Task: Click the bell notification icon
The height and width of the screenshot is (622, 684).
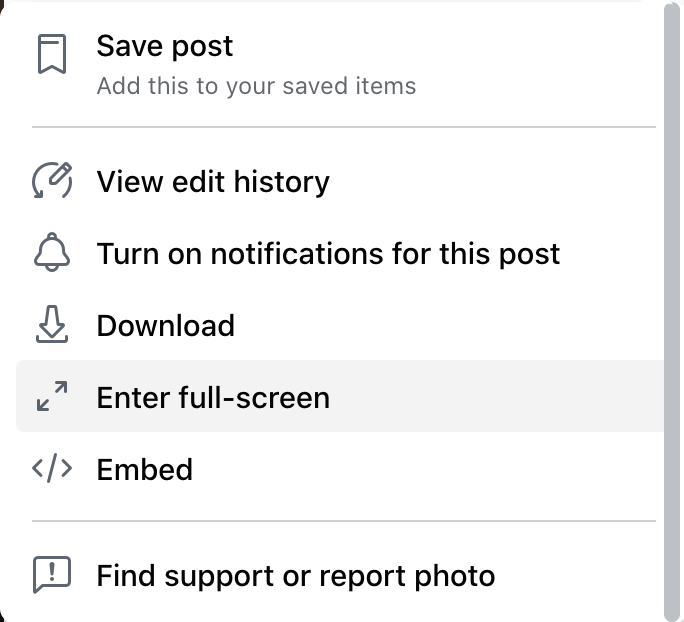Action: click(x=52, y=252)
